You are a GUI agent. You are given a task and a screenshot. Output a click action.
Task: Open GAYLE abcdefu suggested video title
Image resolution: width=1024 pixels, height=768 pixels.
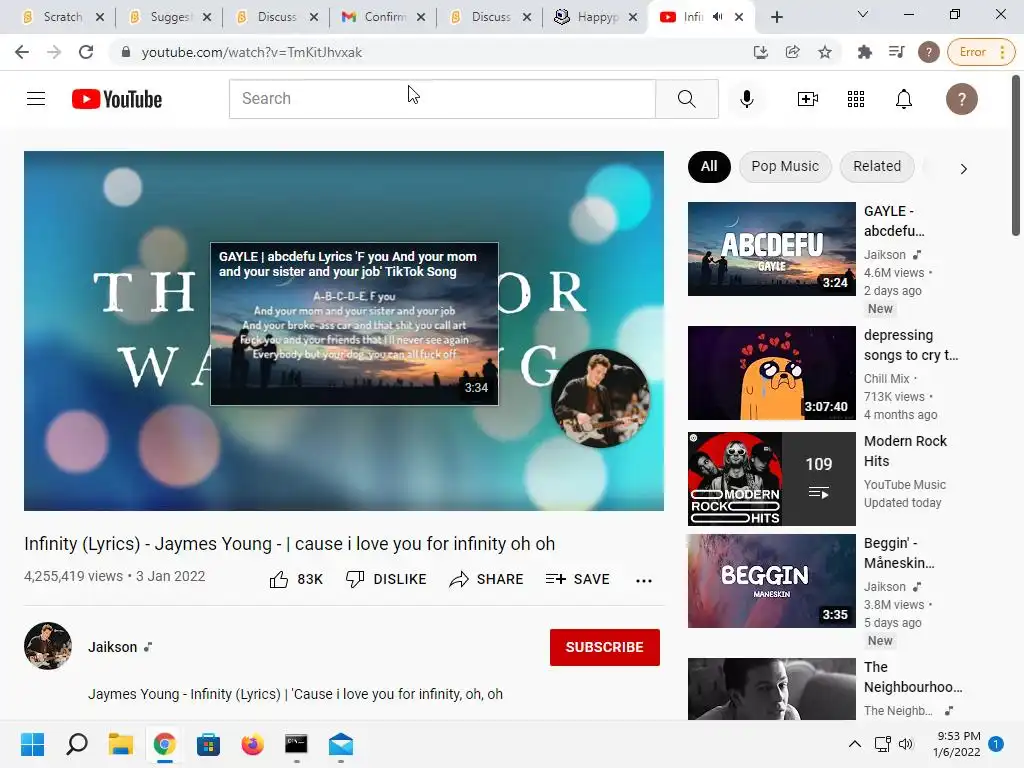point(894,221)
